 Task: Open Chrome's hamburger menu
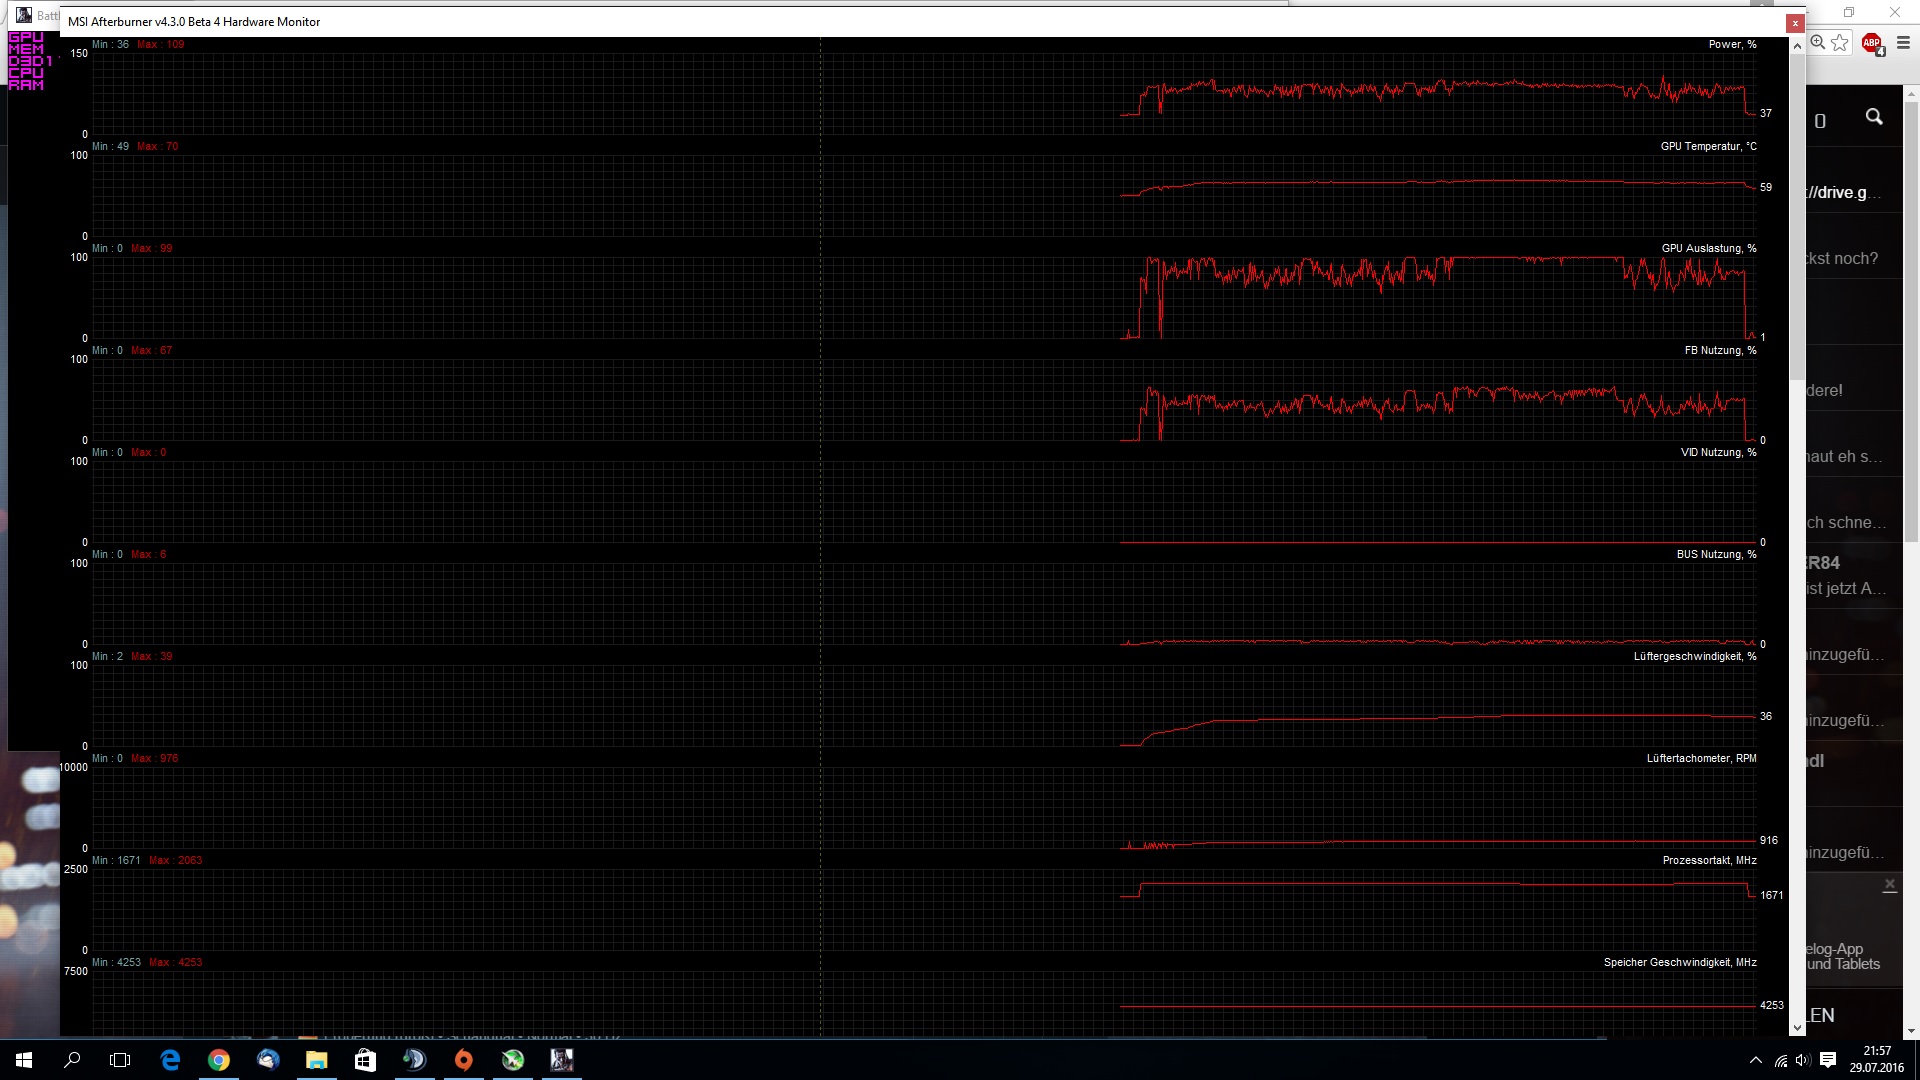click(1904, 43)
